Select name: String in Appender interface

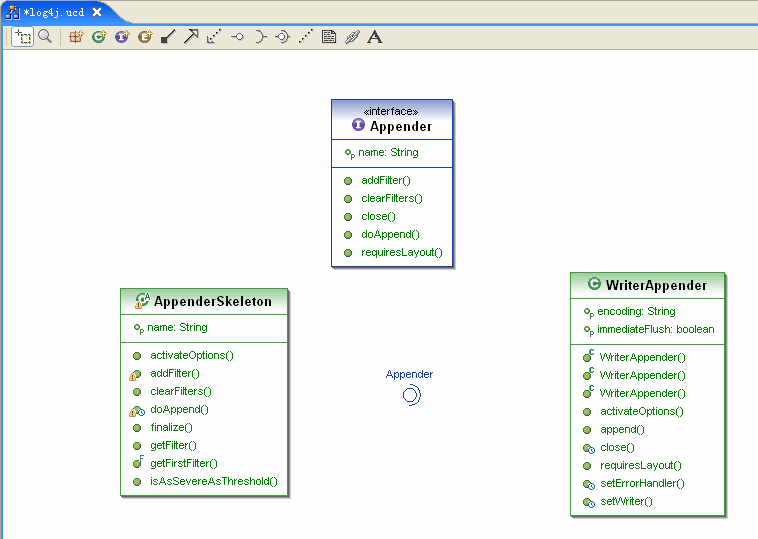click(388, 152)
